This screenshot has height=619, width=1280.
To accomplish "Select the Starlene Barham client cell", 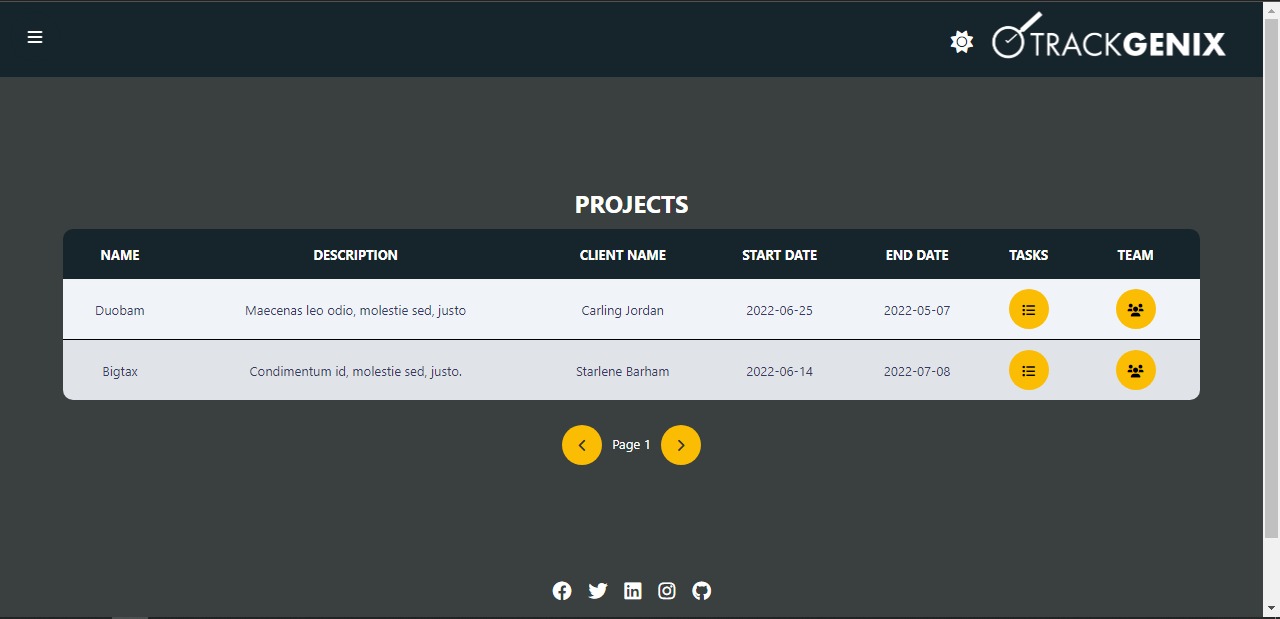I will [x=622, y=372].
